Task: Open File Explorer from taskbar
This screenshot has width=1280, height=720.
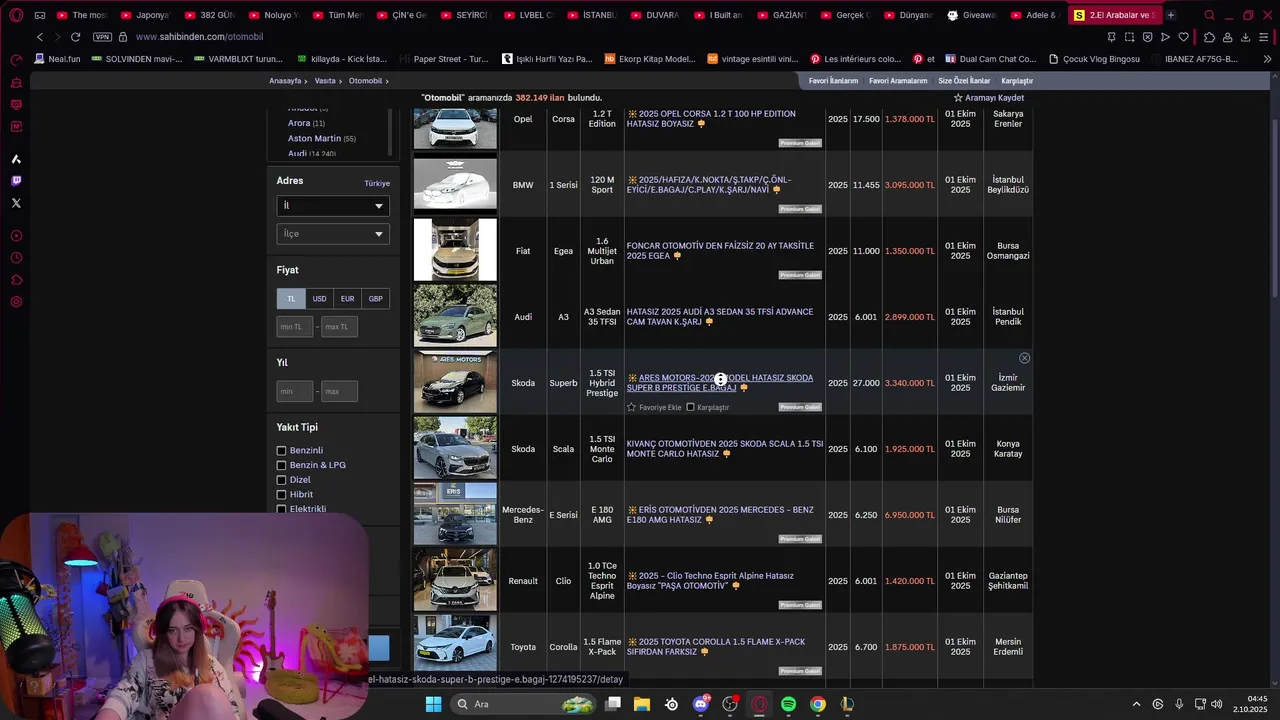Action: [x=642, y=704]
